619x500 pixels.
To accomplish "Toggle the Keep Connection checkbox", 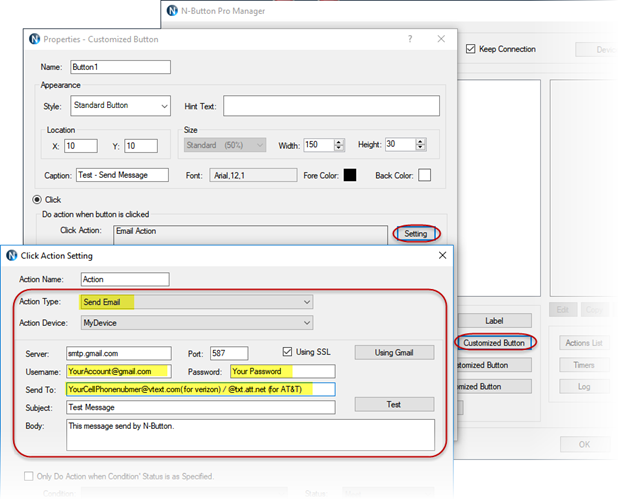I will click(x=470, y=49).
